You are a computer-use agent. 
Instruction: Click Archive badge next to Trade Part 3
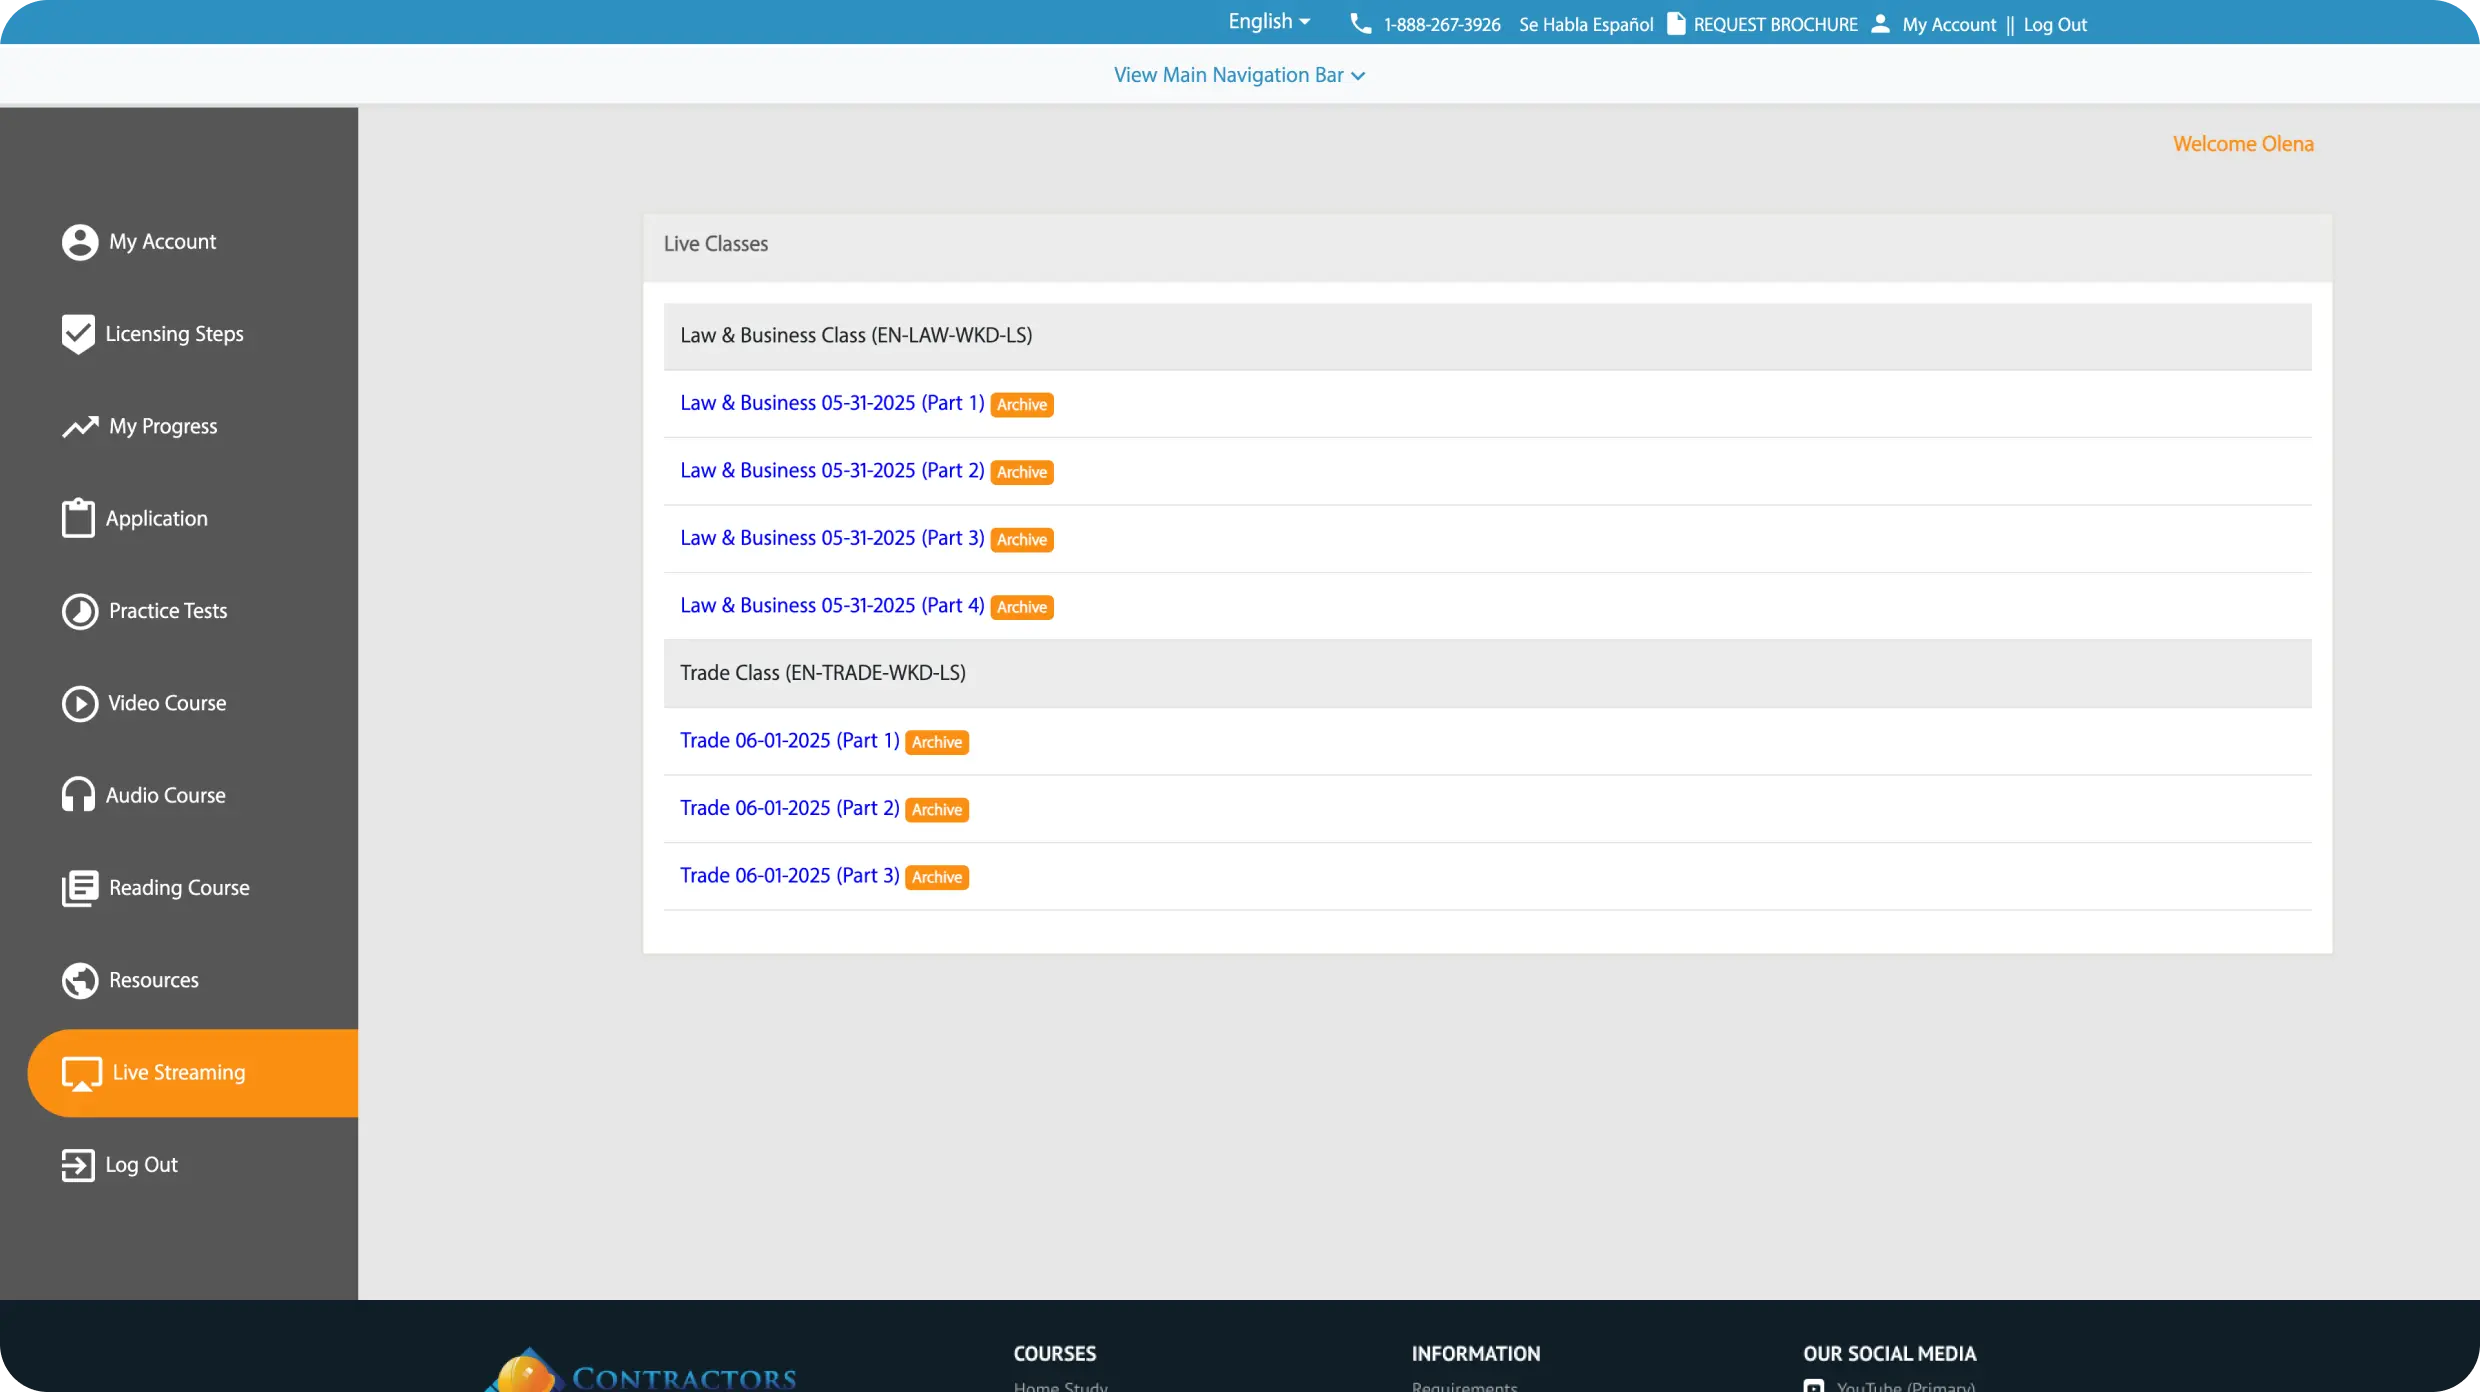point(936,877)
